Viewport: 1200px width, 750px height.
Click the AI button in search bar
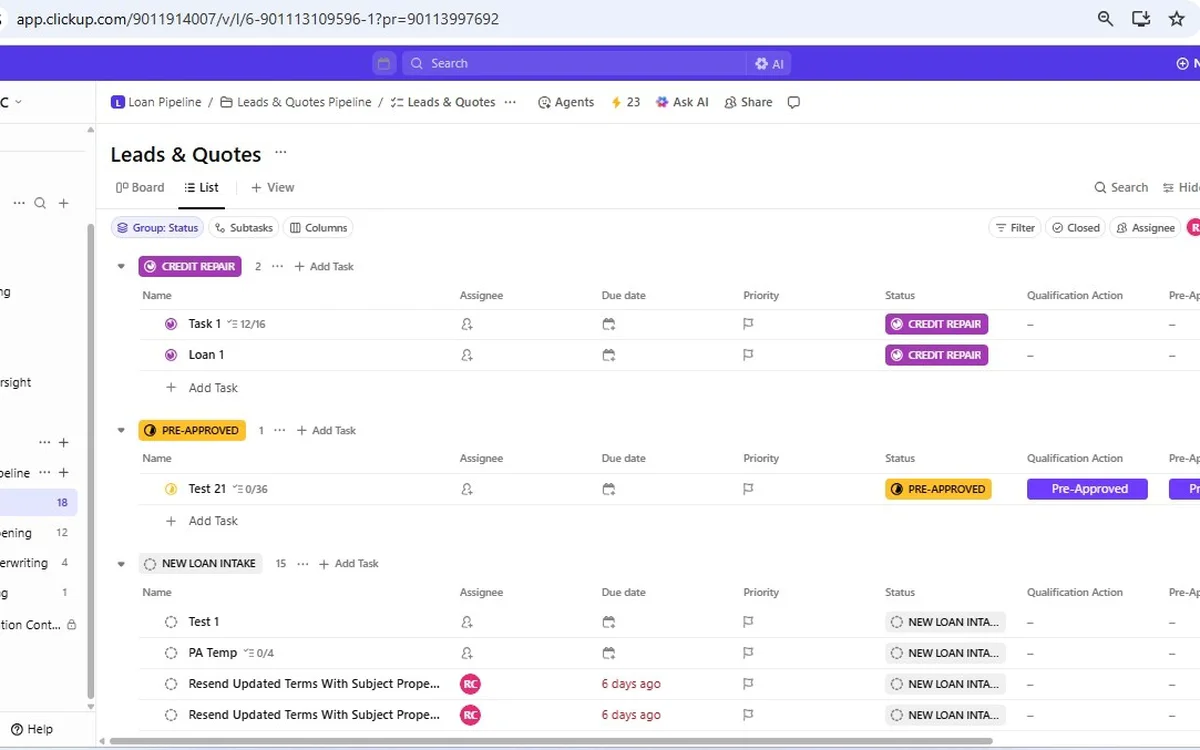tap(770, 63)
